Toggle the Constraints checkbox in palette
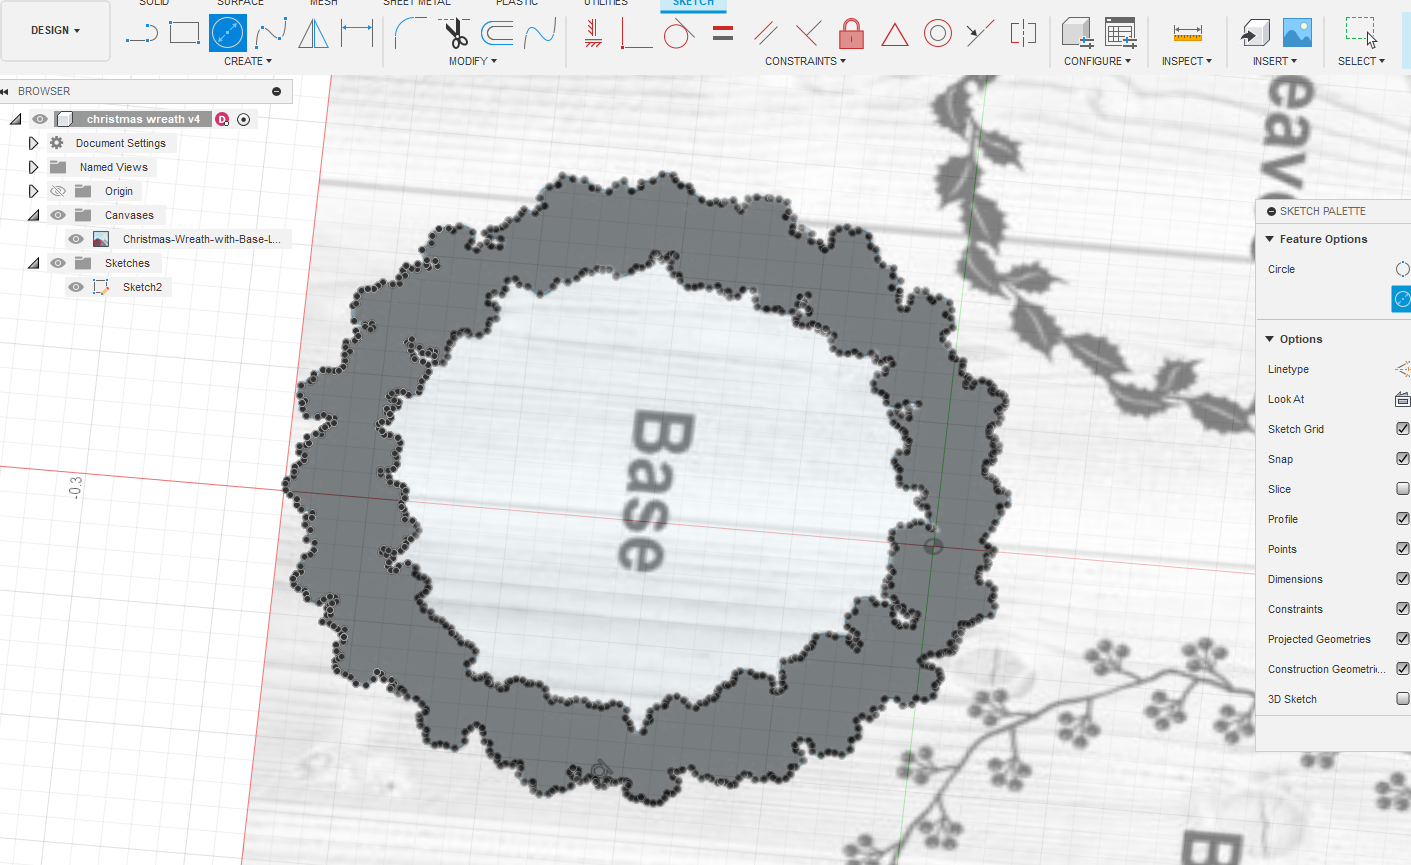The width and height of the screenshot is (1411, 865). pyautogui.click(x=1403, y=609)
